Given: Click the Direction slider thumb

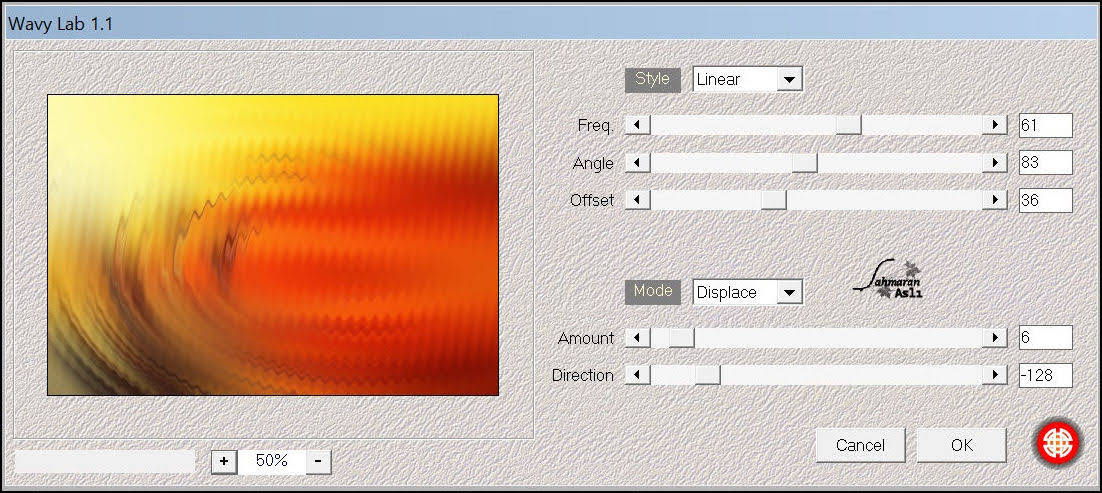Looking at the screenshot, I should [x=707, y=375].
